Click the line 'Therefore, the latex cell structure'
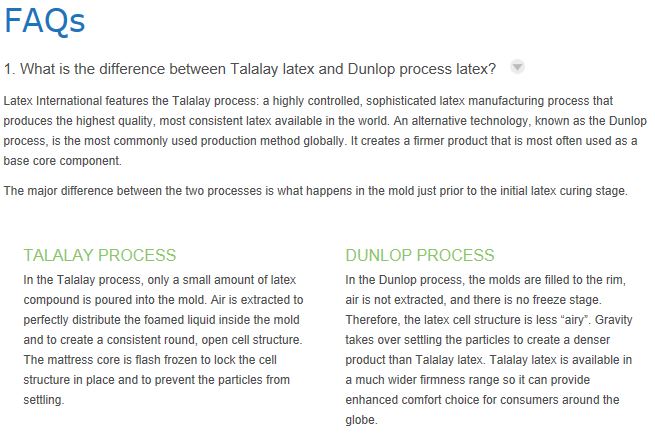Screen dimensions: 655x438 [489, 320]
